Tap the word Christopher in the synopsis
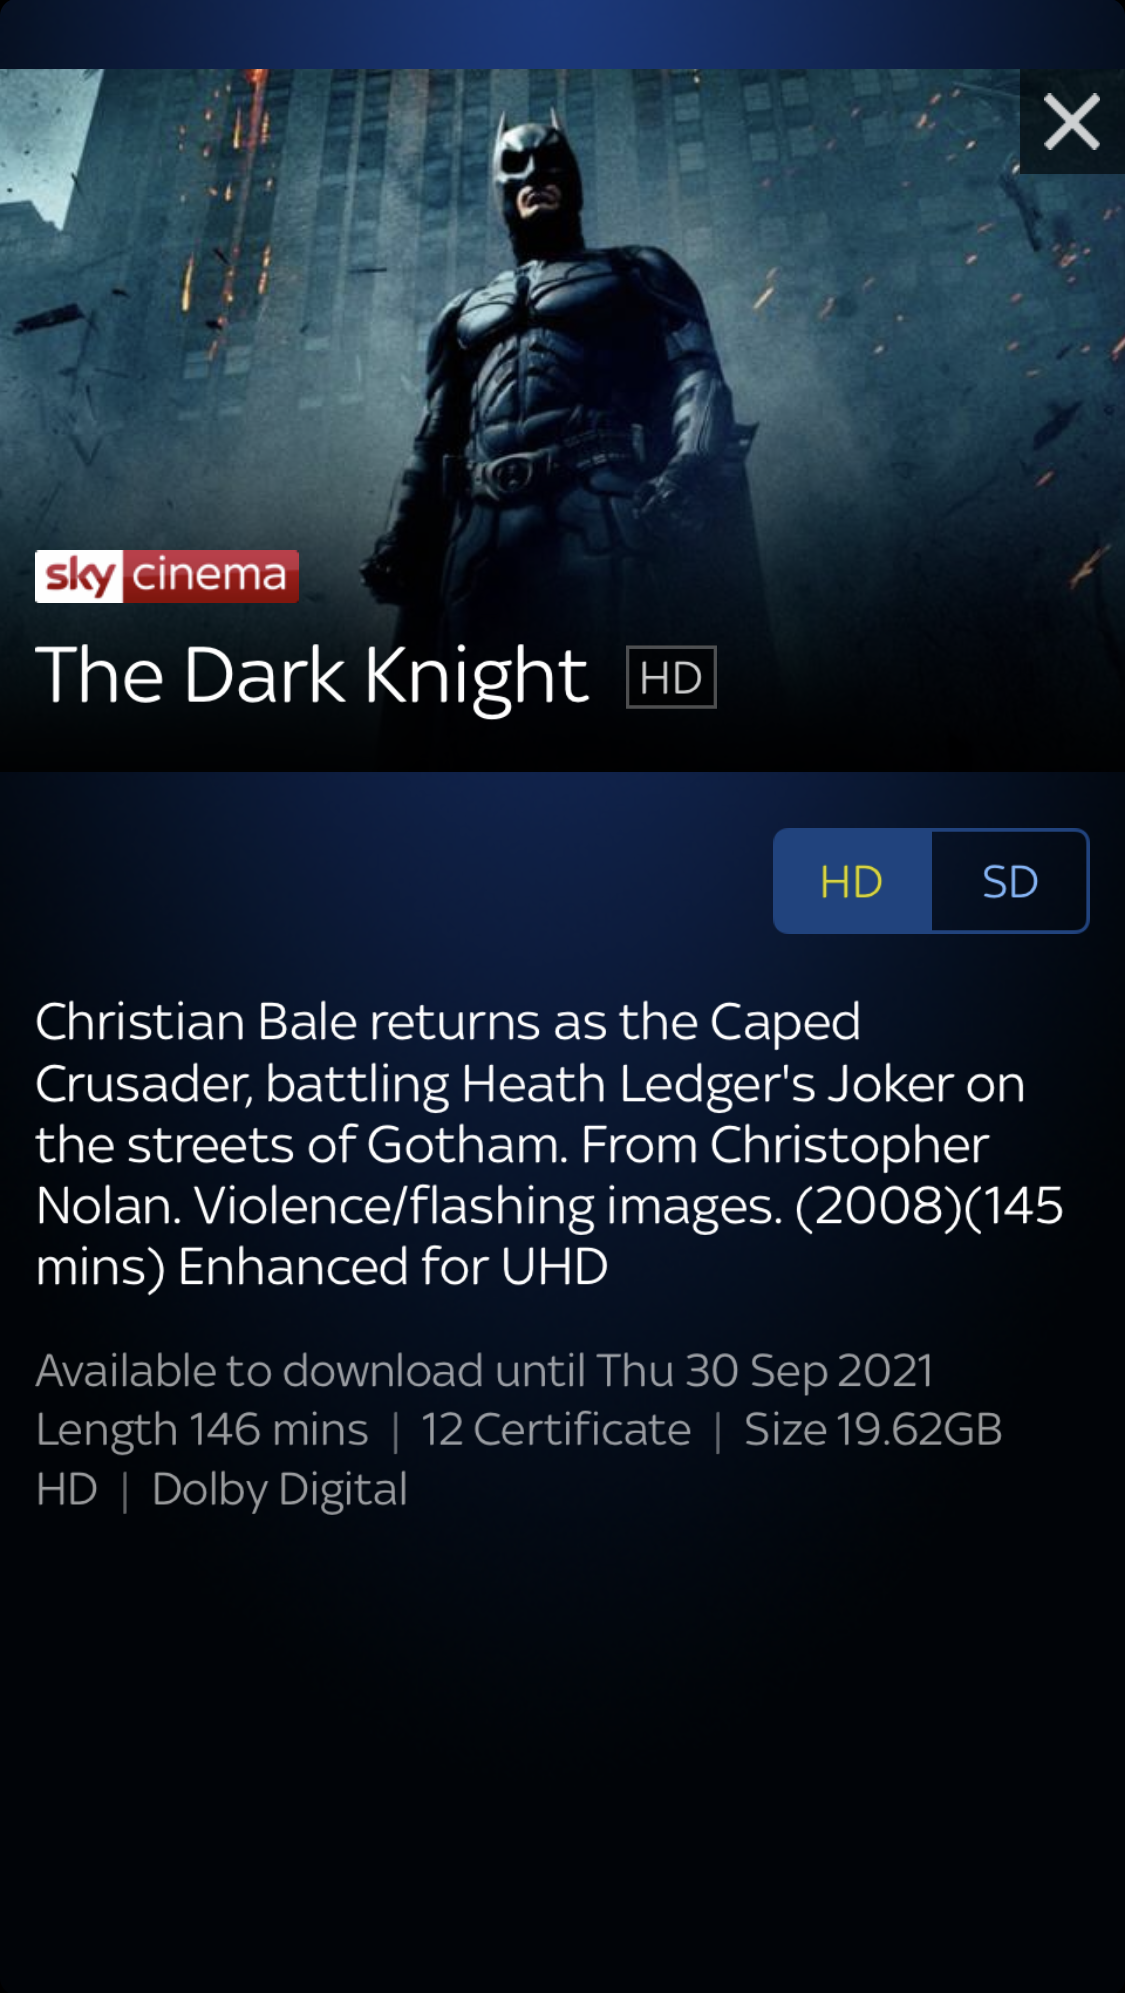This screenshot has width=1125, height=1993. 849,1145
